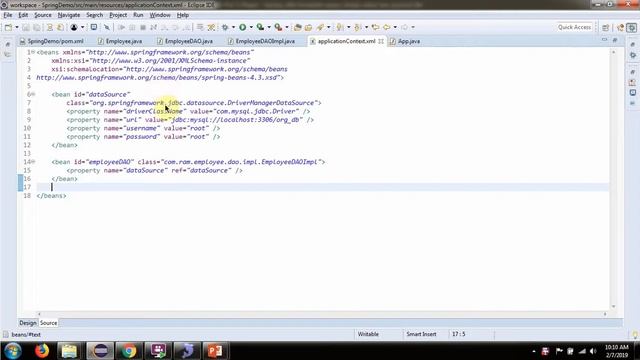Viewport: 640px width, 360px height.
Task: Open the External Tools dropdown arrow
Action: tap(287, 27)
